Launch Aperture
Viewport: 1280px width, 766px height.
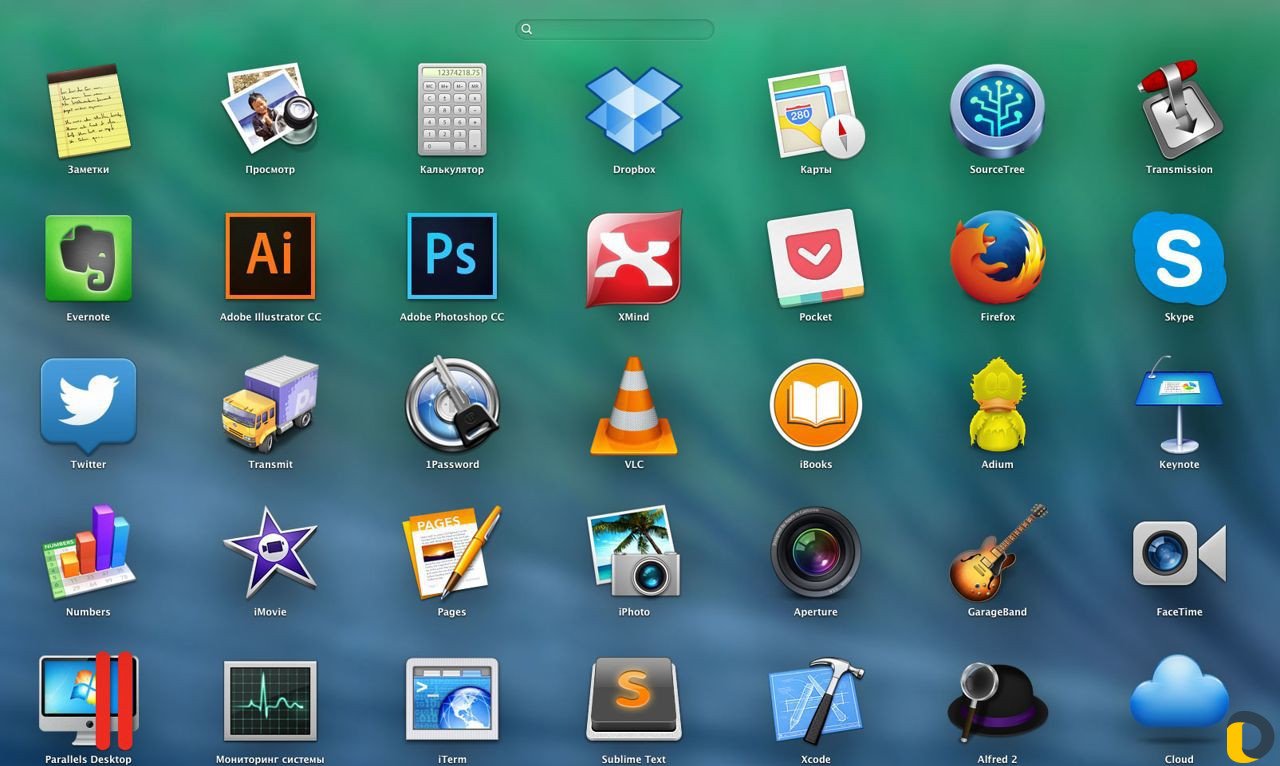[816, 552]
